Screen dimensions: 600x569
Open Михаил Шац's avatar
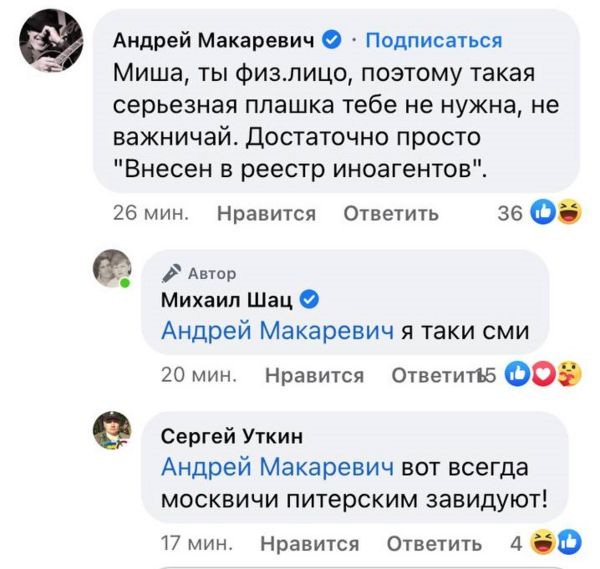tap(113, 269)
